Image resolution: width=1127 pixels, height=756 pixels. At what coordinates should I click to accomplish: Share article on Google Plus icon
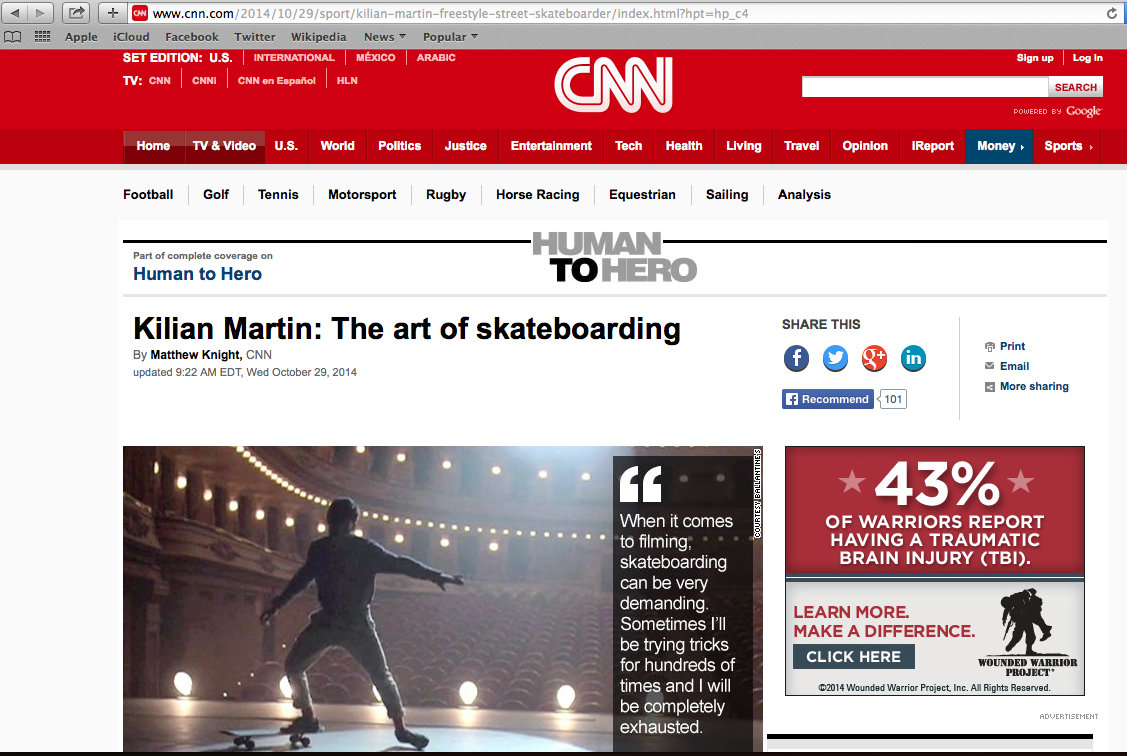pyautogui.click(x=874, y=358)
